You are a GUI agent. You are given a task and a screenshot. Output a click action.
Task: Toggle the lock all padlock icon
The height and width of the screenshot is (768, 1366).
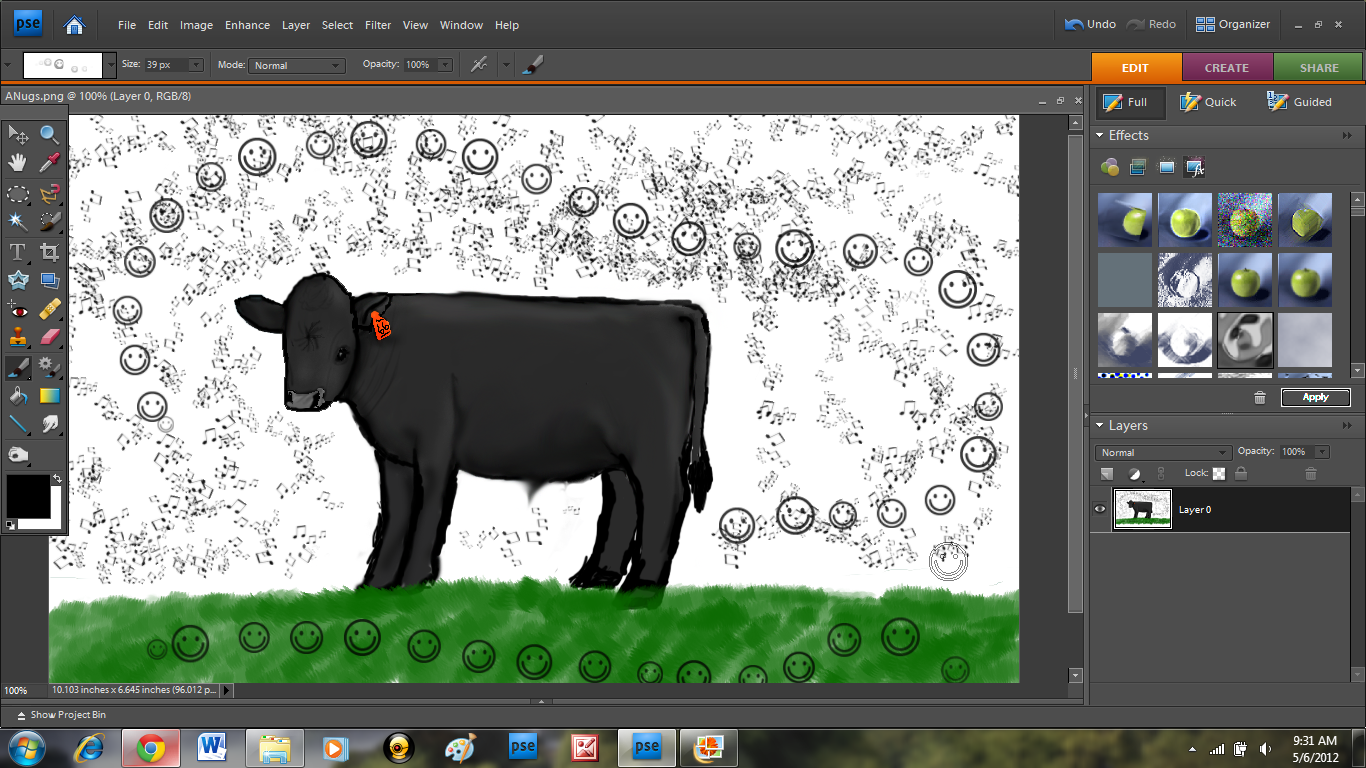[x=1241, y=474]
